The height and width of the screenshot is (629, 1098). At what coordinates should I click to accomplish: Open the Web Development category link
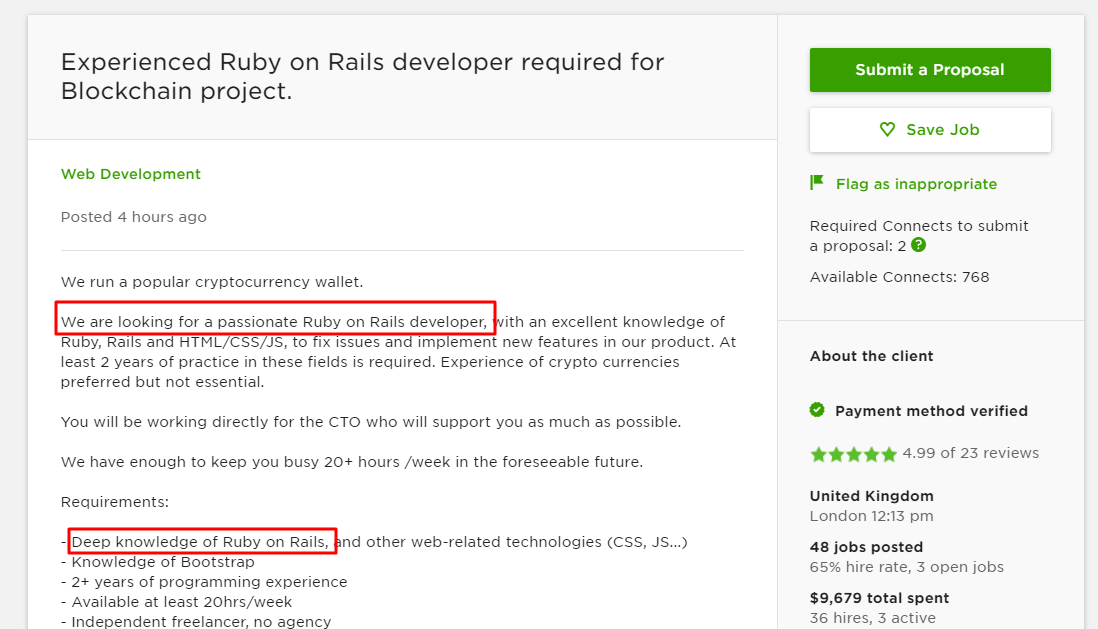(x=131, y=174)
